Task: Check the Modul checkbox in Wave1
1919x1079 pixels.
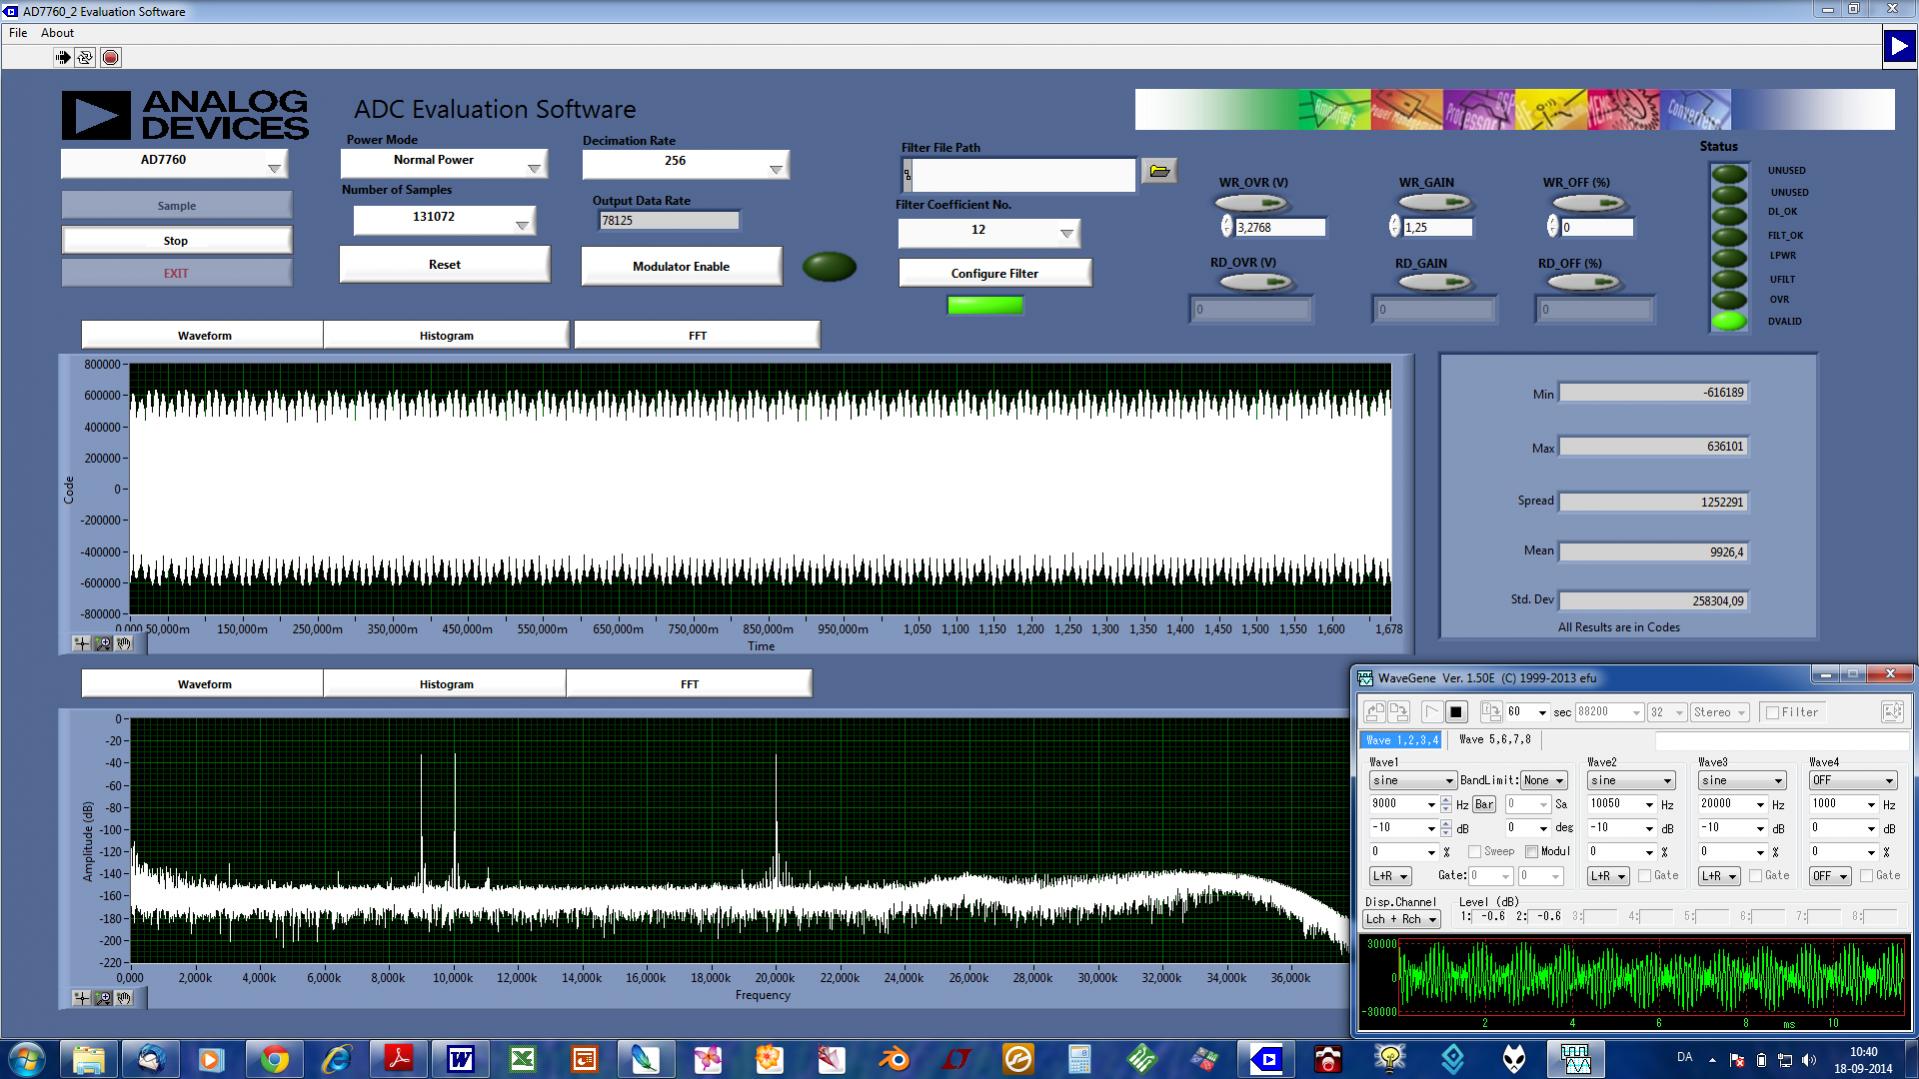Action: (x=1531, y=852)
